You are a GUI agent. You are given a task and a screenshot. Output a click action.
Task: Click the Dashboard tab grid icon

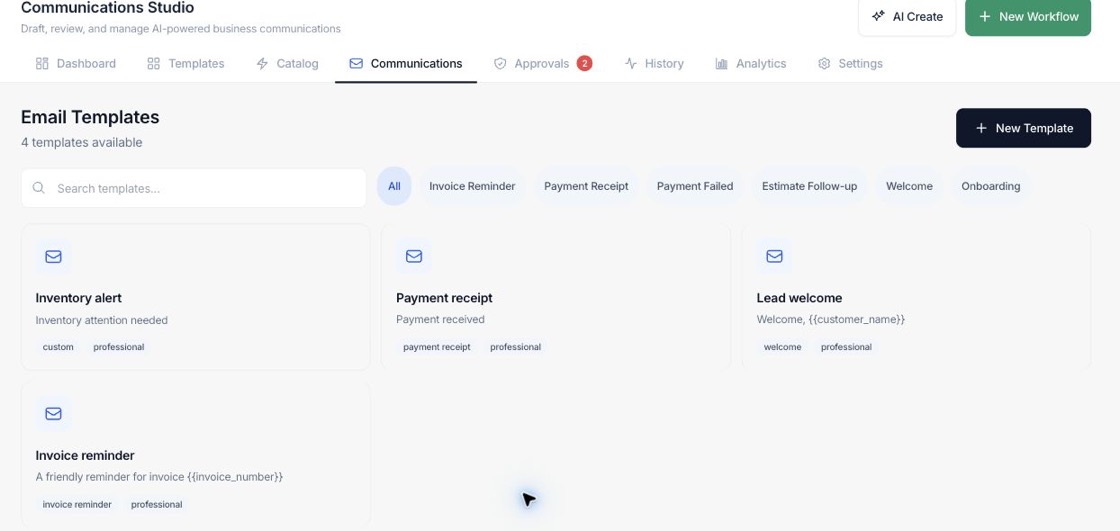point(42,64)
